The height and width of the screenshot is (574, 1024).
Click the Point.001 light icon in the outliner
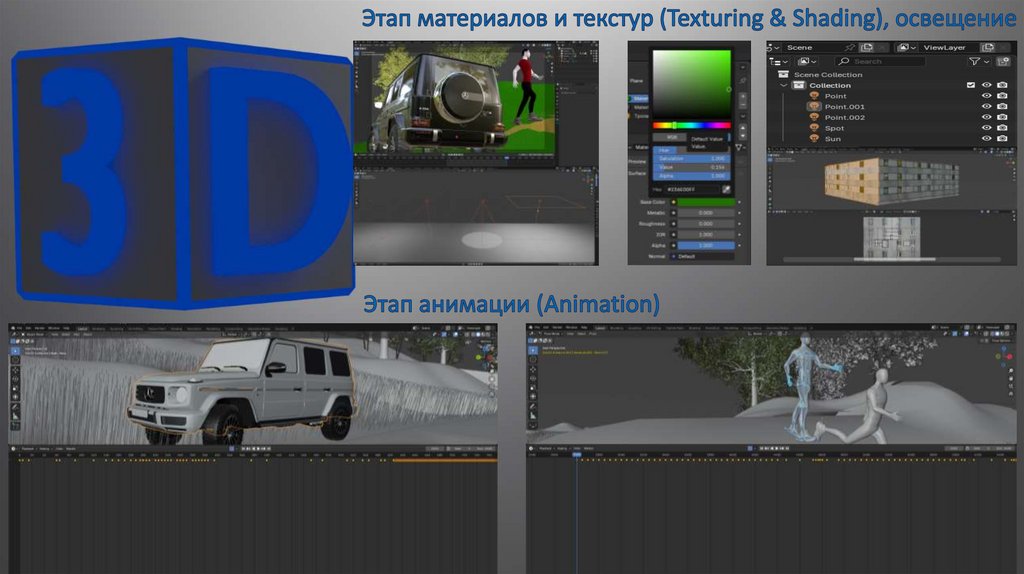[814, 106]
